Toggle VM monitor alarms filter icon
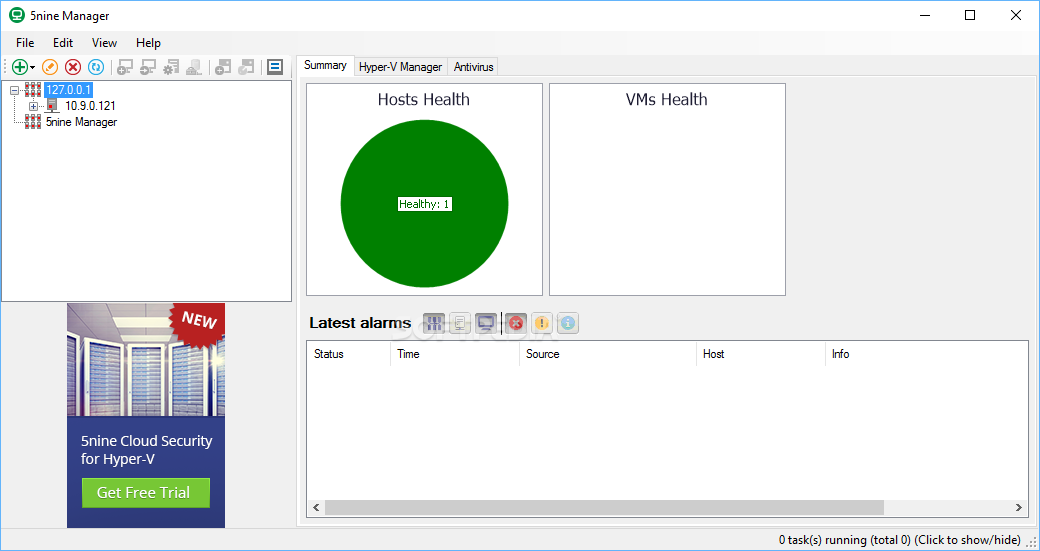This screenshot has width=1040, height=551. [x=486, y=323]
